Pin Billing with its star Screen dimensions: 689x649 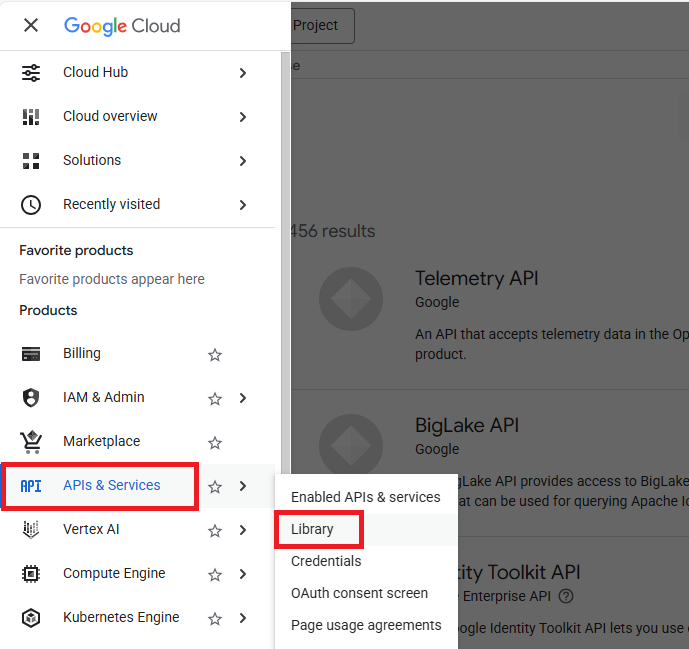(215, 355)
